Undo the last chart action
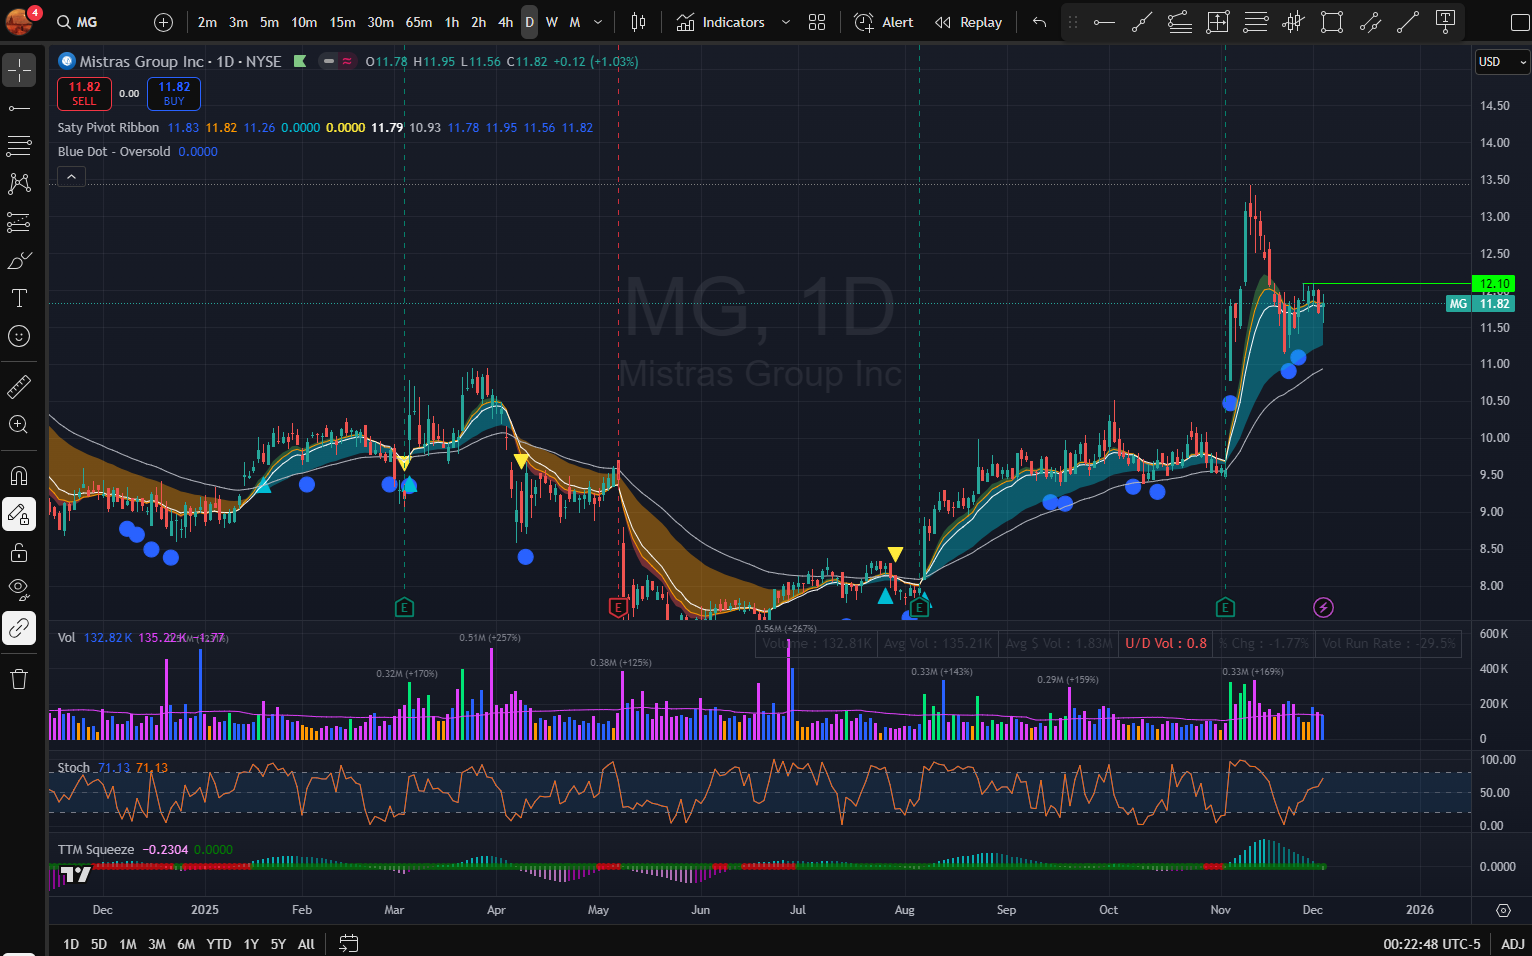This screenshot has width=1532, height=956. (1040, 22)
